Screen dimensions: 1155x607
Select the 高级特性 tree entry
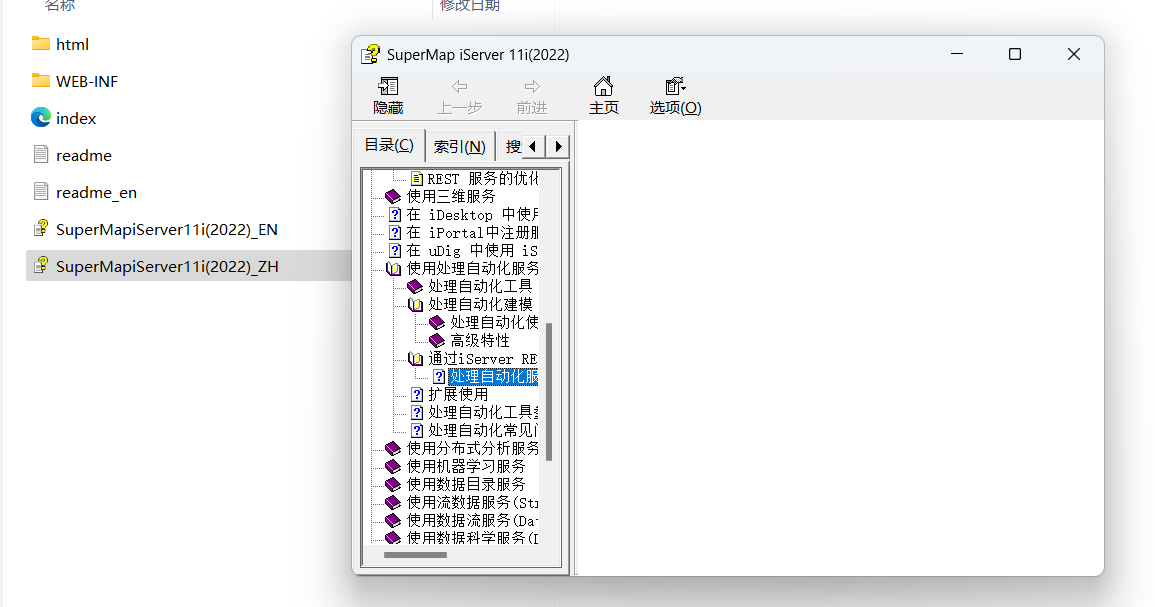pos(480,340)
